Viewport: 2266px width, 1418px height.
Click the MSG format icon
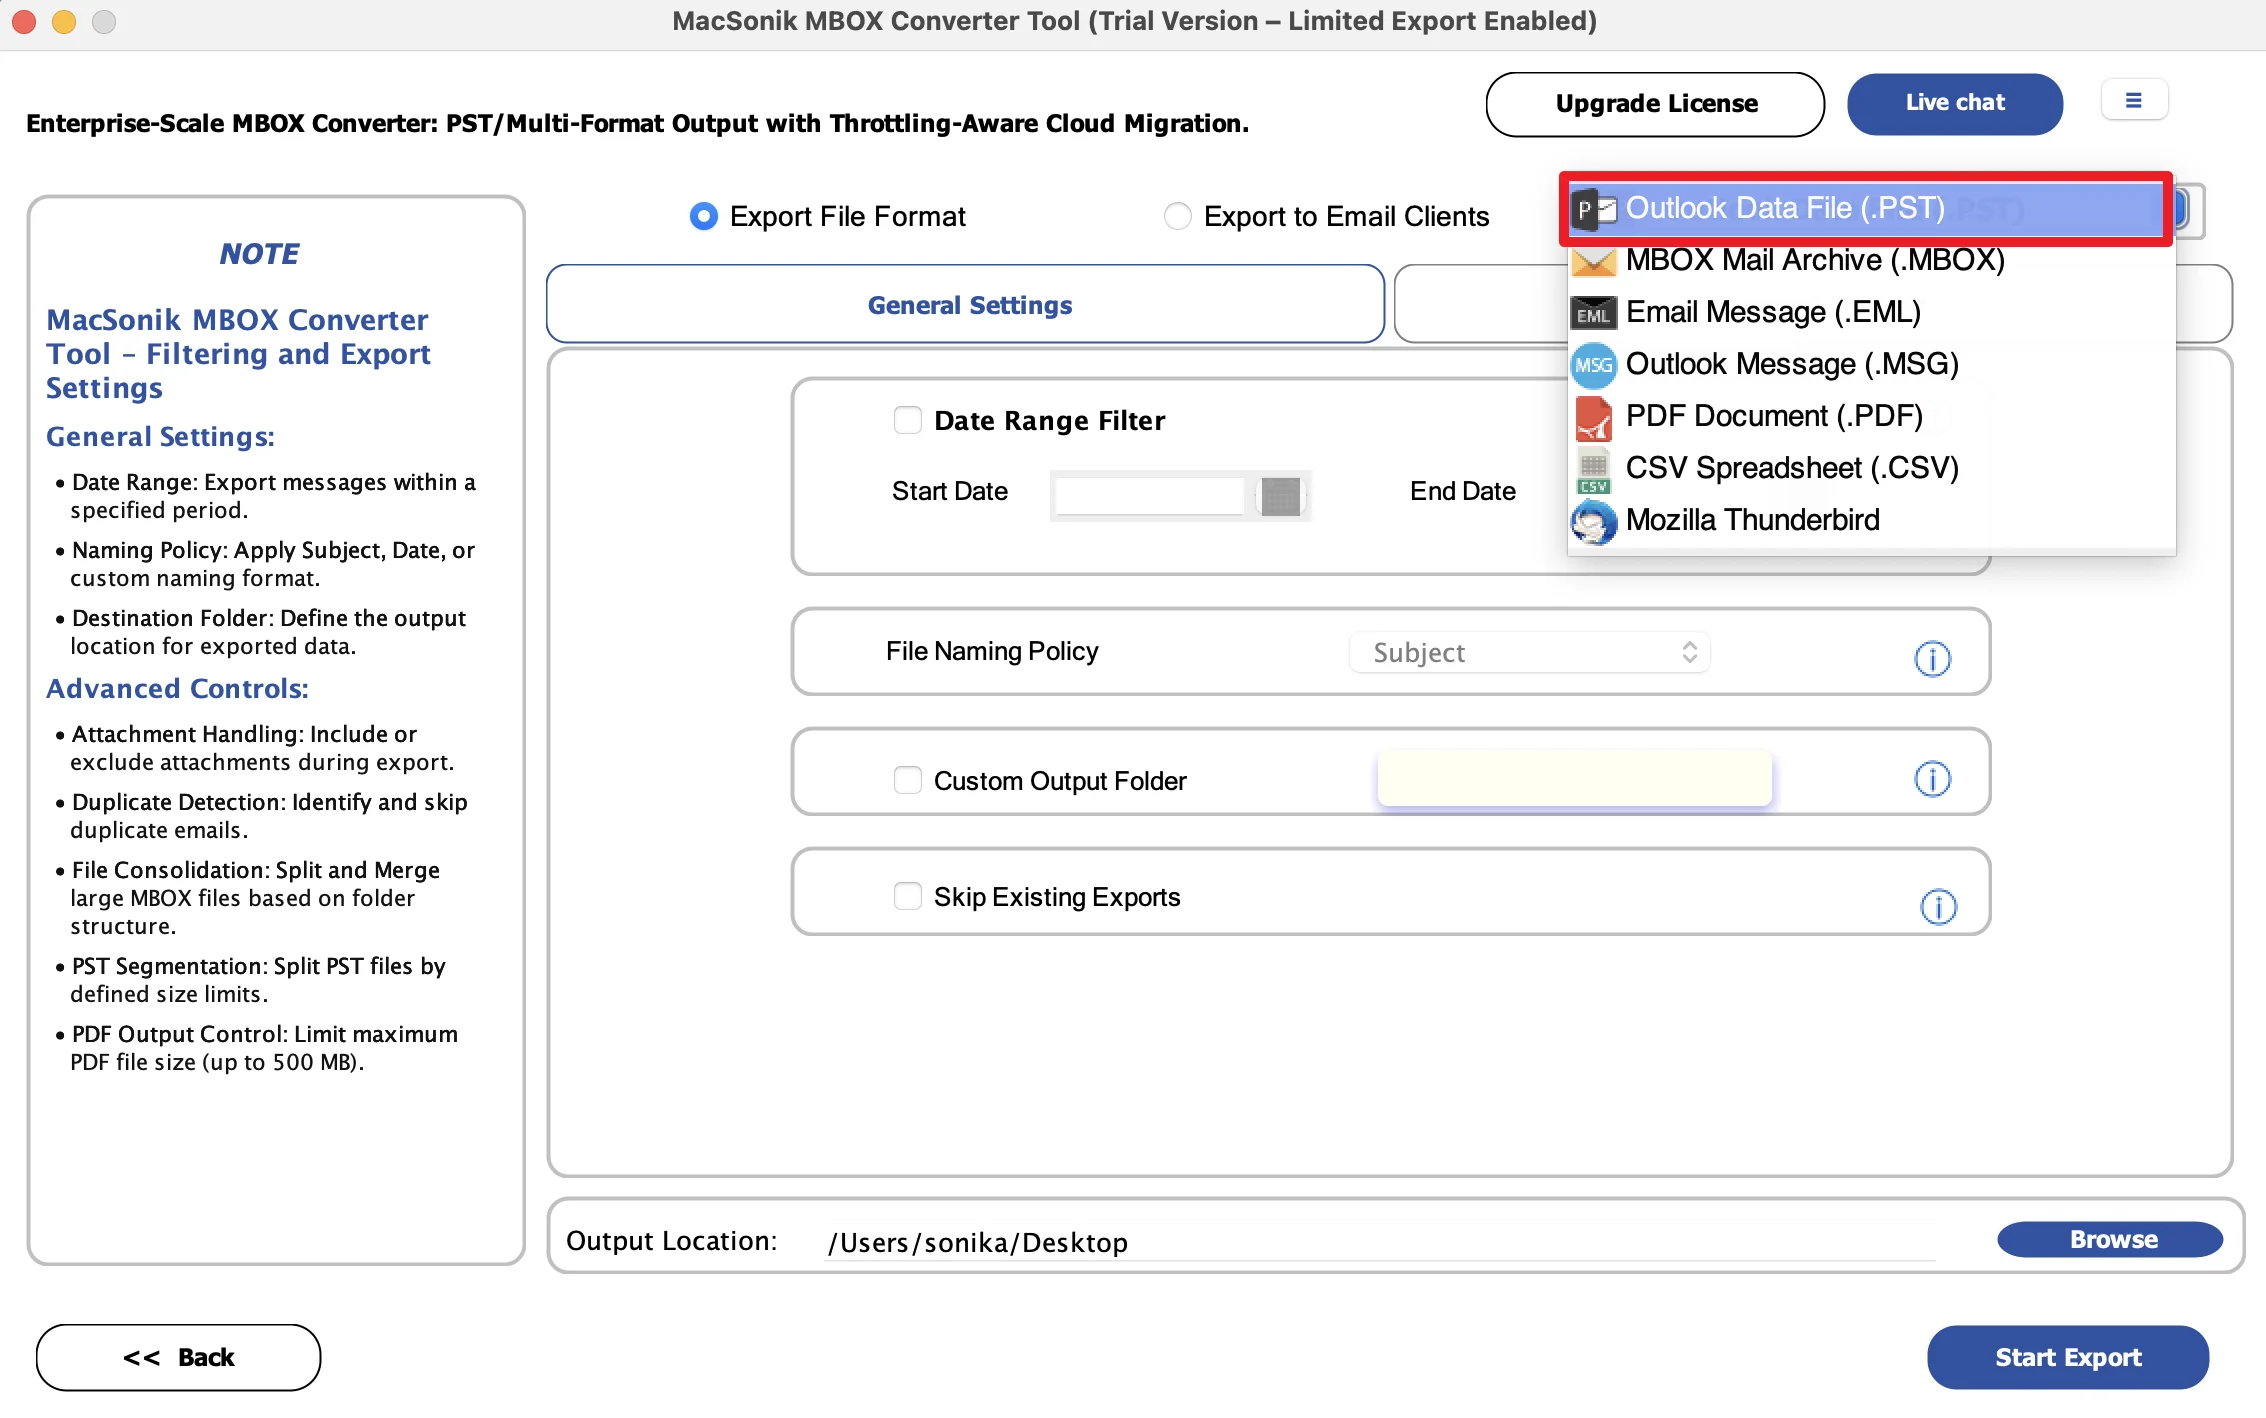coord(1593,365)
